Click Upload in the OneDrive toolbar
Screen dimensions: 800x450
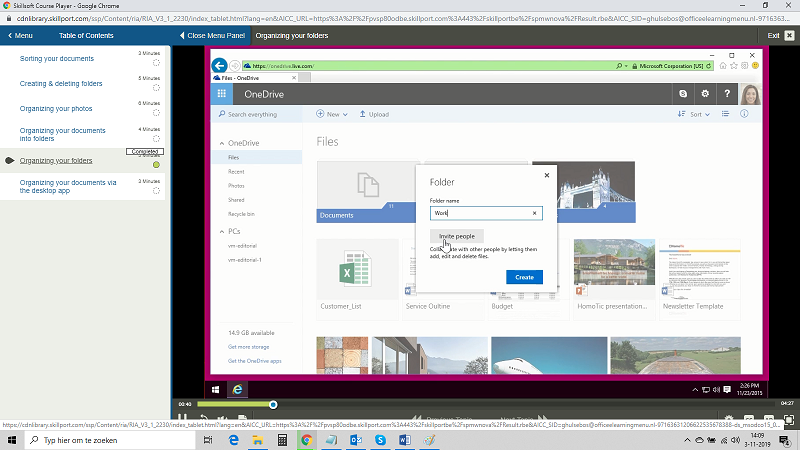[x=374, y=114]
